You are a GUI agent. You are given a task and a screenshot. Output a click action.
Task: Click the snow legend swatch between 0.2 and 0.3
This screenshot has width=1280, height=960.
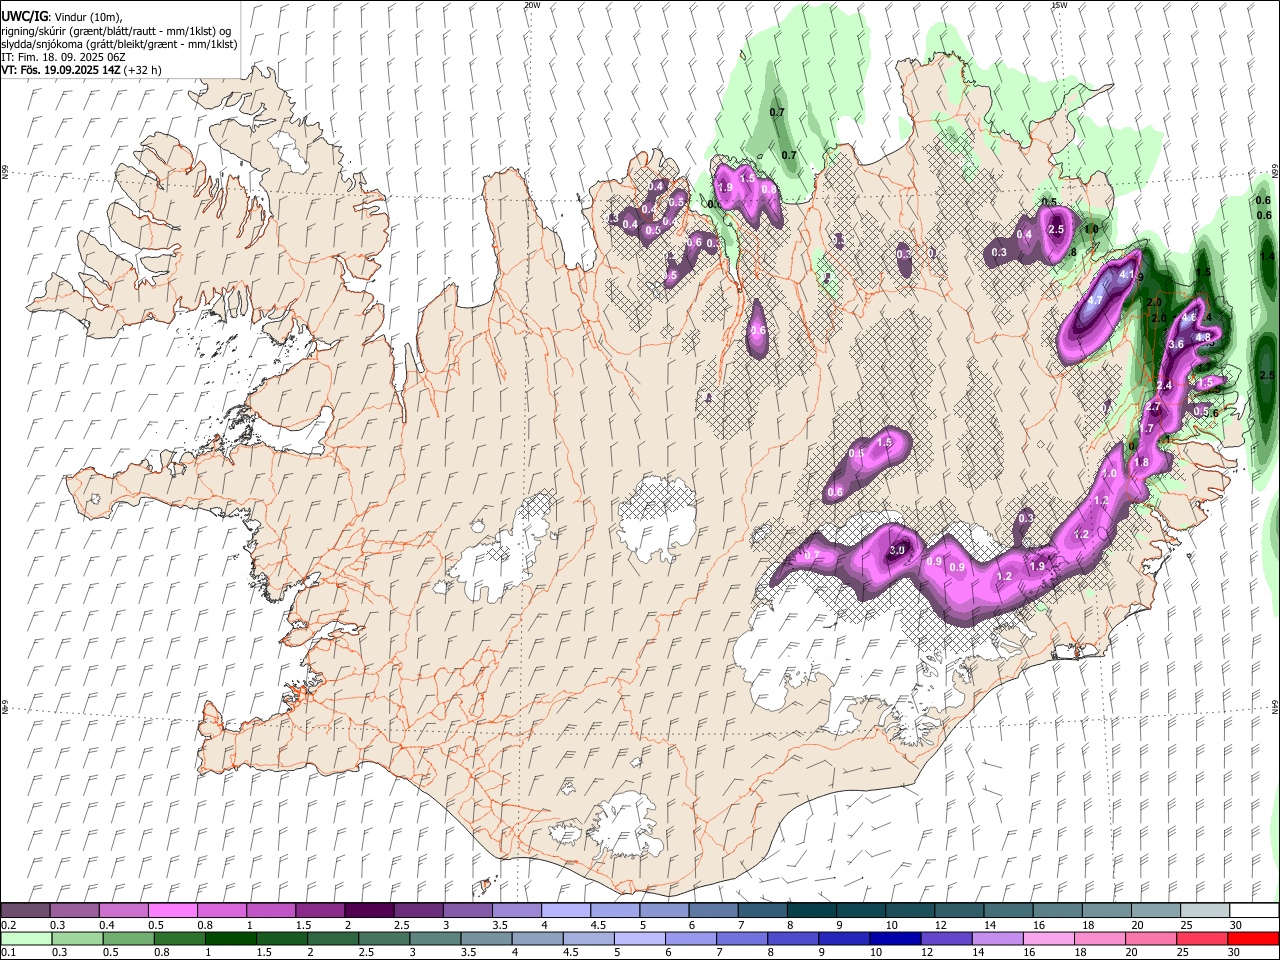[x=25, y=910]
